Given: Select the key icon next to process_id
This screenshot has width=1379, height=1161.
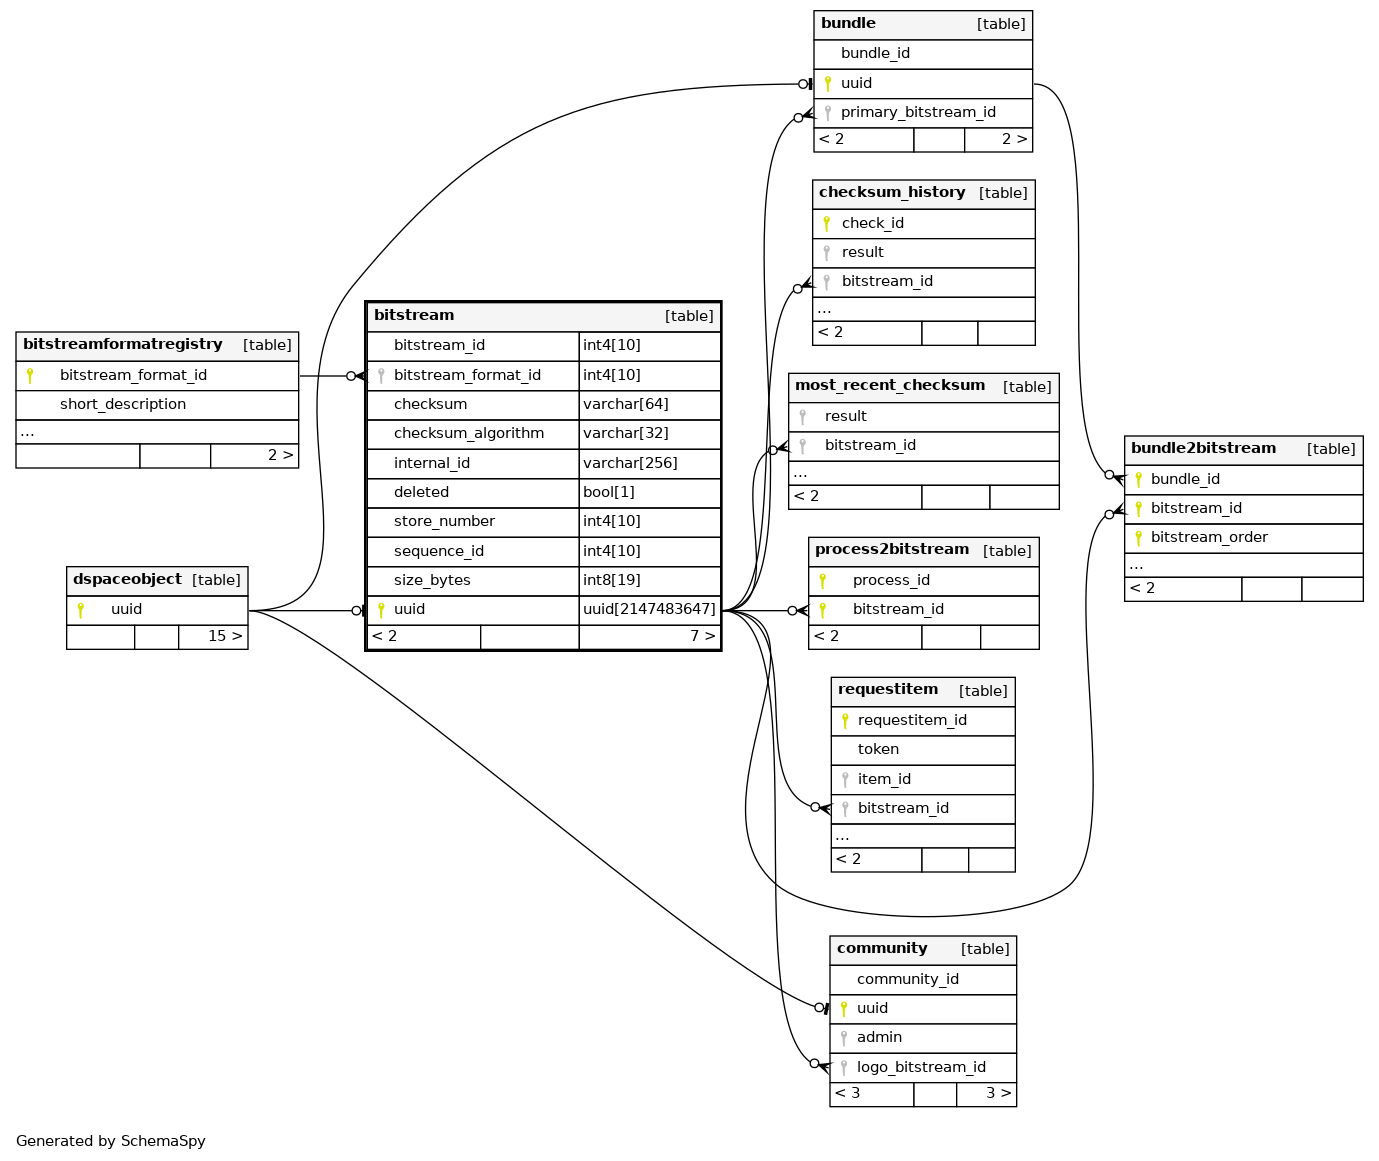Looking at the screenshot, I should (x=822, y=580).
